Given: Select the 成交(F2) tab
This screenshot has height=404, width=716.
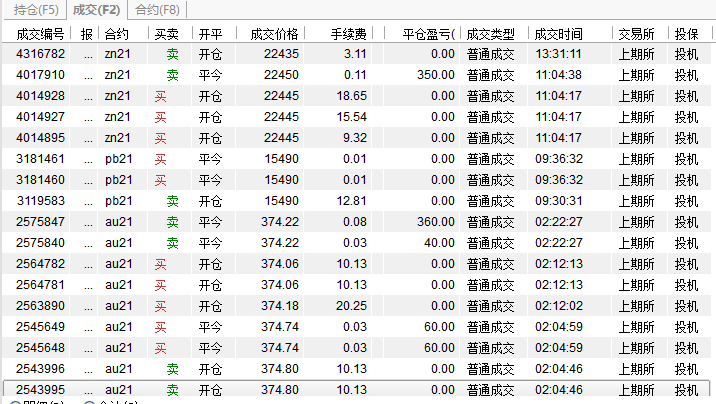Looking at the screenshot, I should pos(97,10).
